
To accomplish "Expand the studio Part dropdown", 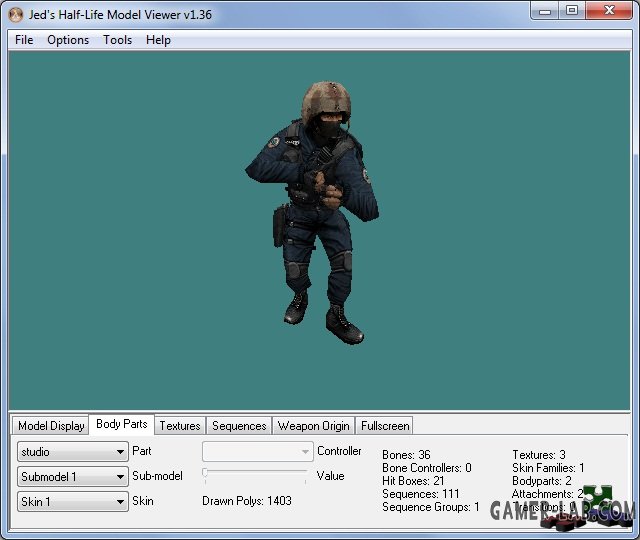I will point(73,451).
